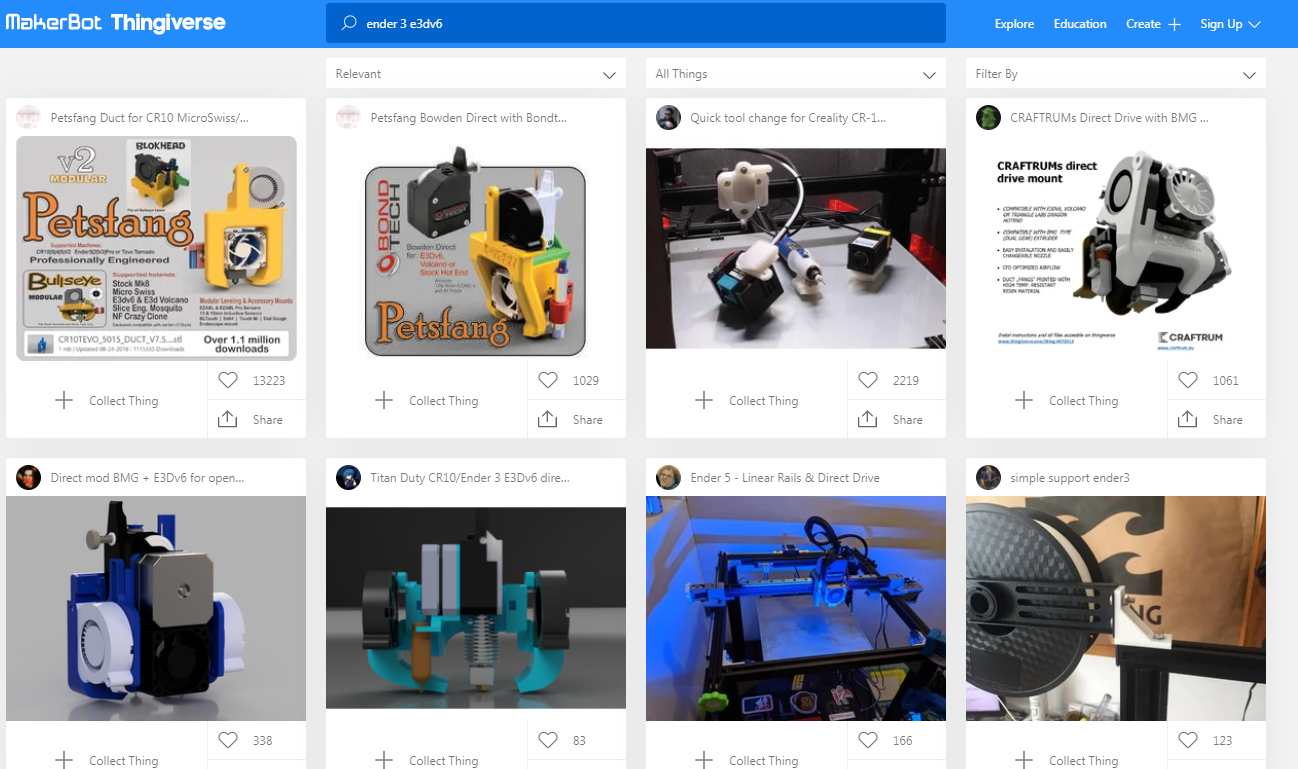The width and height of the screenshot is (1298, 769).
Task: Like the Ender 5 Linear Rails thing, 166 likes
Action: pos(868,740)
